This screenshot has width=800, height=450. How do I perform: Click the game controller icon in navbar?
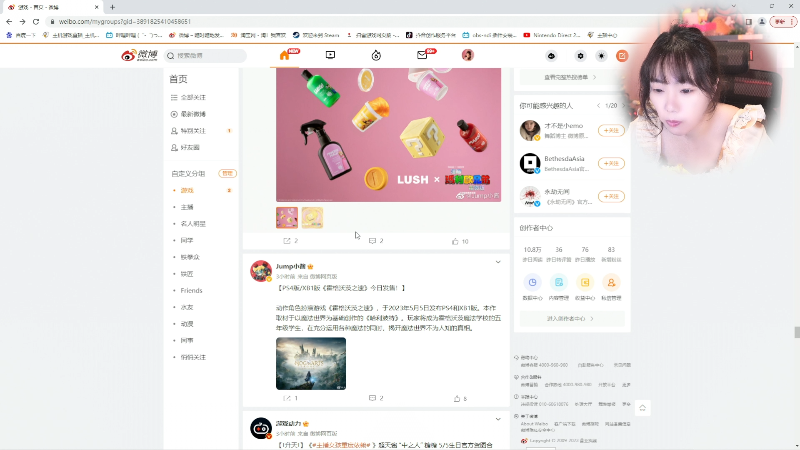pyautogui.click(x=551, y=56)
